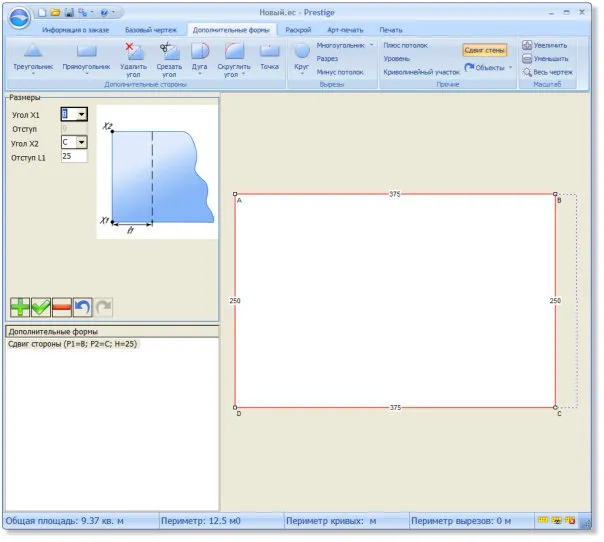The height and width of the screenshot is (542, 604).
Task: Switch to Информация о заказе tab
Action: click(76, 30)
